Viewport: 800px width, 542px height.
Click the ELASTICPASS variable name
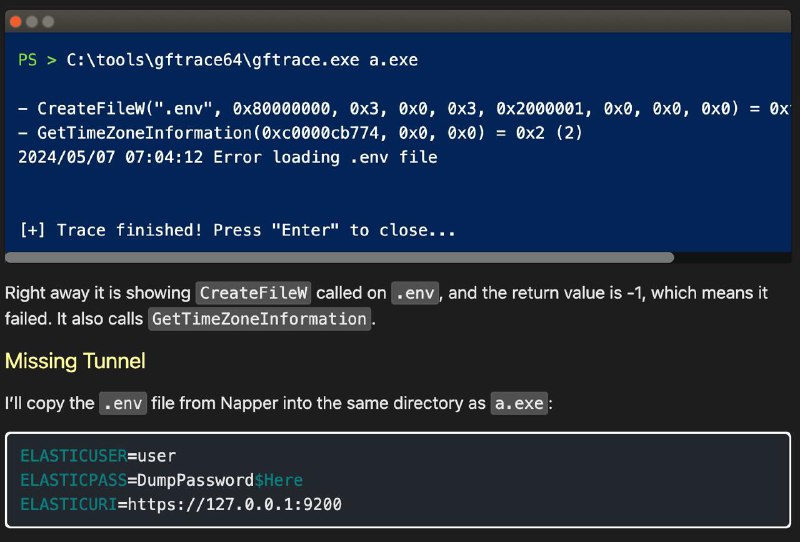click(73, 480)
